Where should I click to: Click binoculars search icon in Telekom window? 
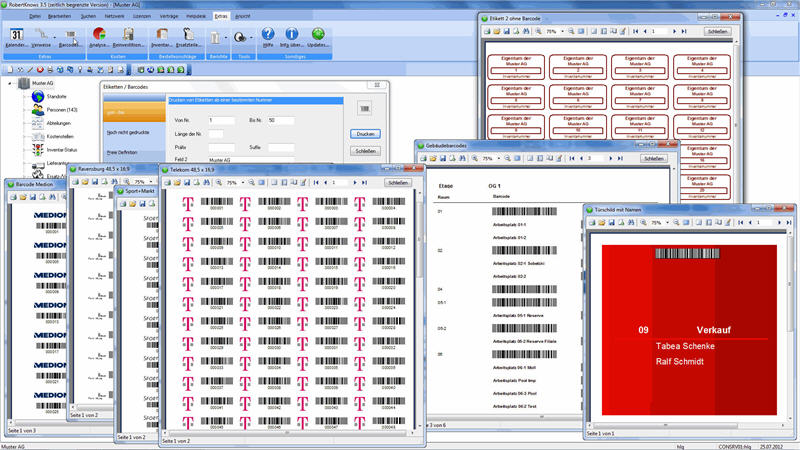[206, 182]
